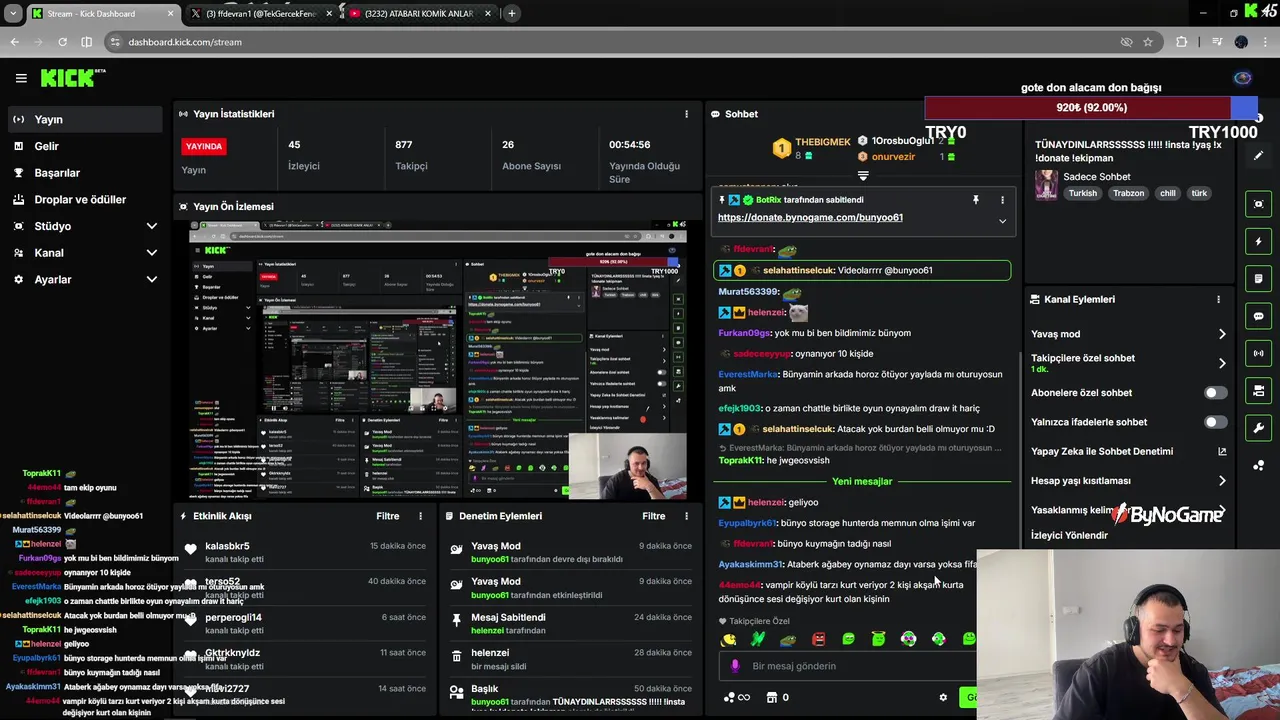Switch to the ffdevran1 X browser tab
Viewport: 1280px width, 720px height.
pos(262,14)
